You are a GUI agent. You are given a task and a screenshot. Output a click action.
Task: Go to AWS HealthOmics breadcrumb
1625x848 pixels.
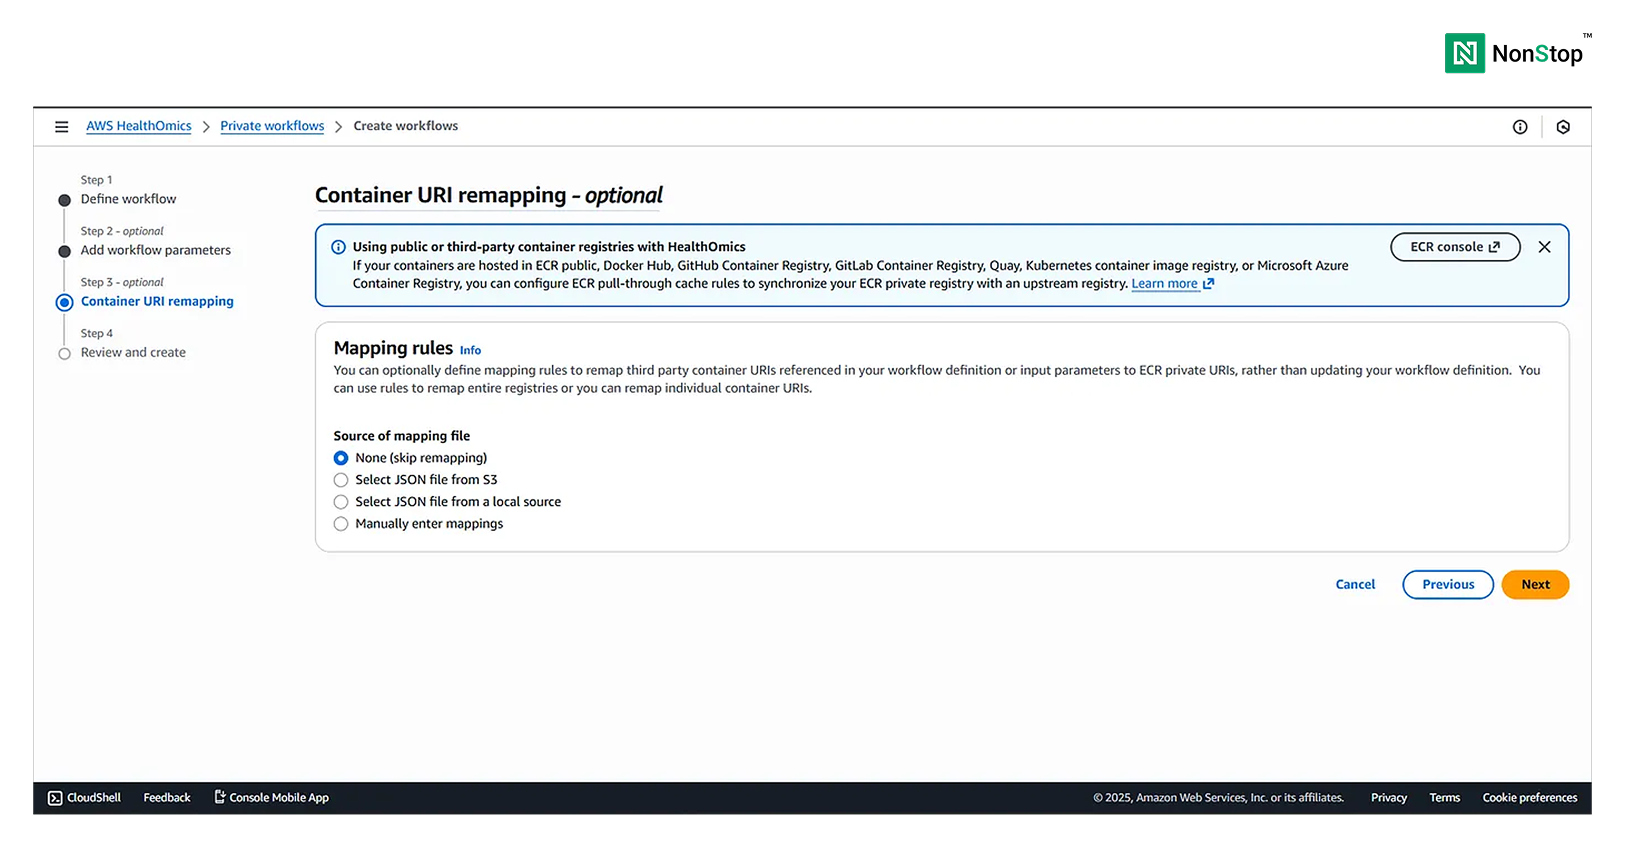tap(139, 126)
